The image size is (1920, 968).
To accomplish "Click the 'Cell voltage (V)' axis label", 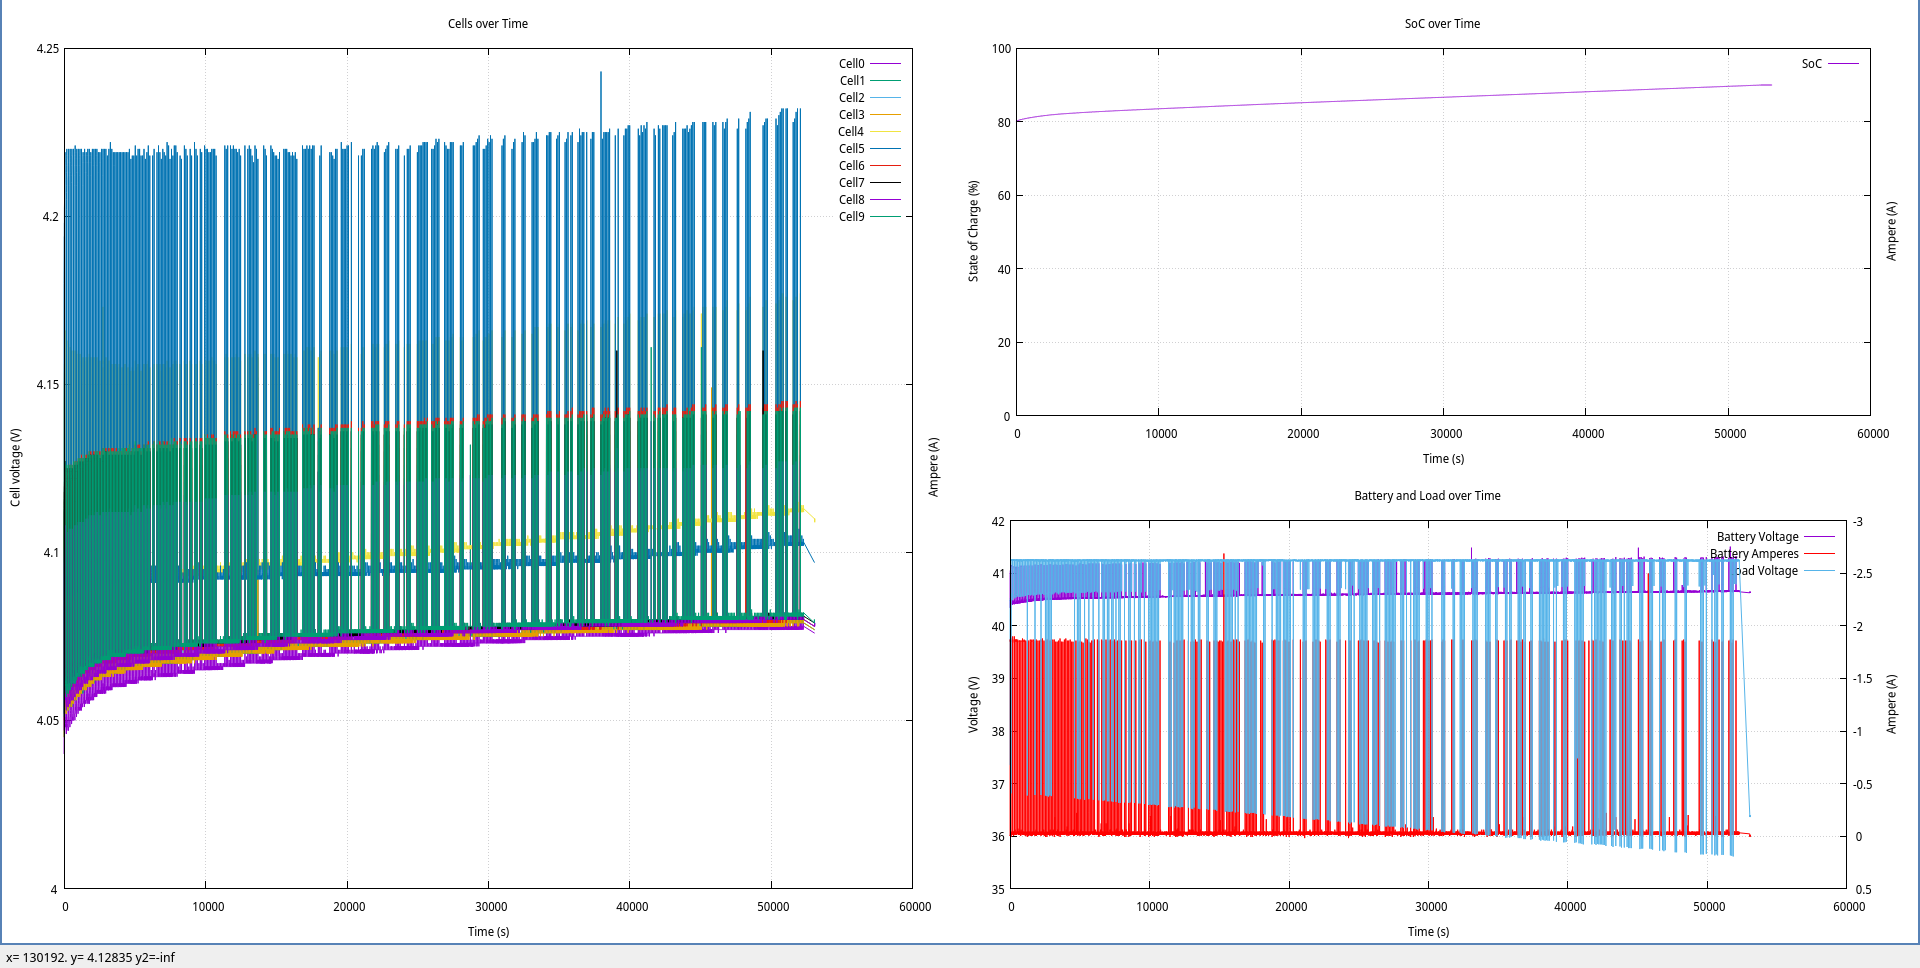I will 16,468.
